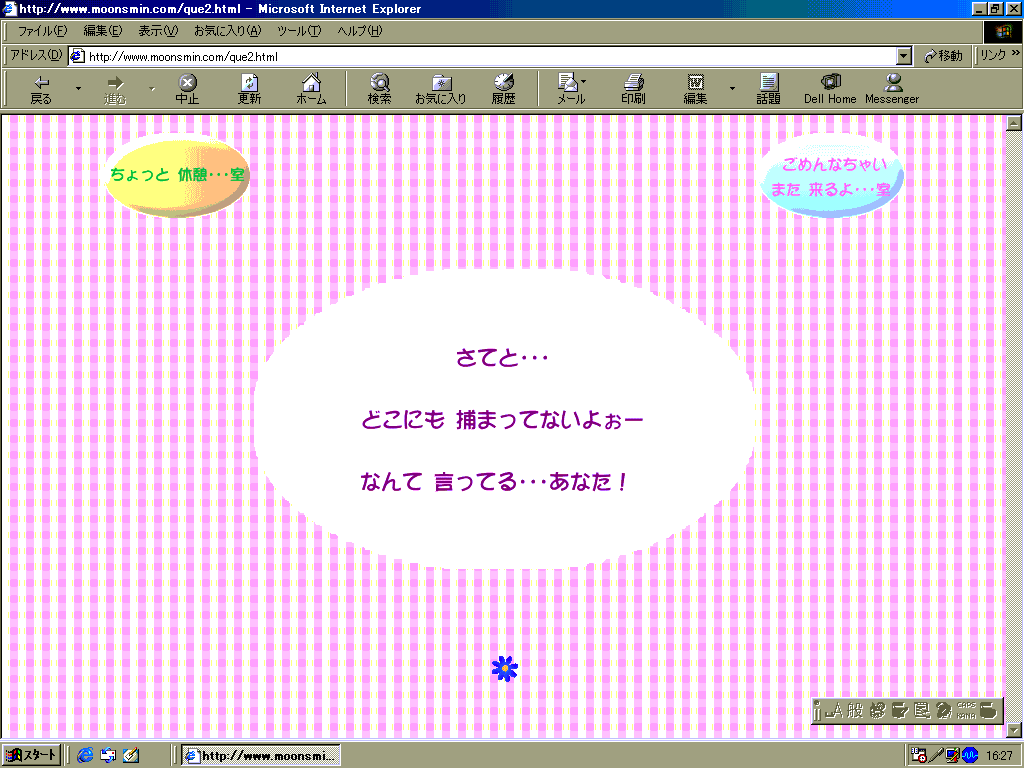
Task: Open the Back button history dropdown arrow
Action: click(x=78, y=89)
